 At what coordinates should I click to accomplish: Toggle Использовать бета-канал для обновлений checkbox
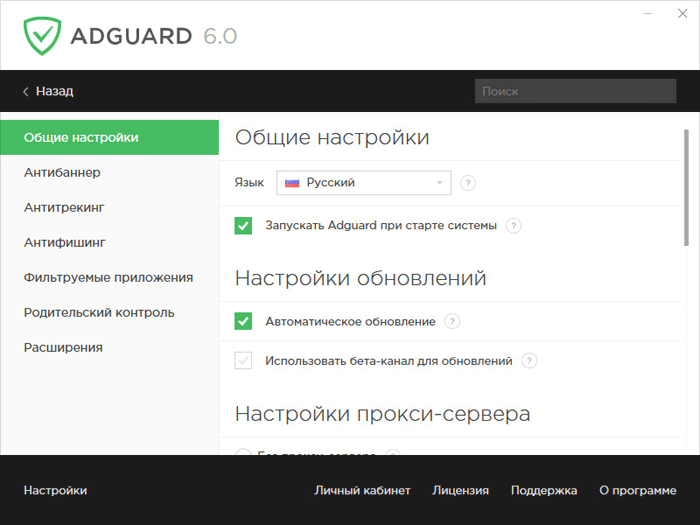pos(243,360)
